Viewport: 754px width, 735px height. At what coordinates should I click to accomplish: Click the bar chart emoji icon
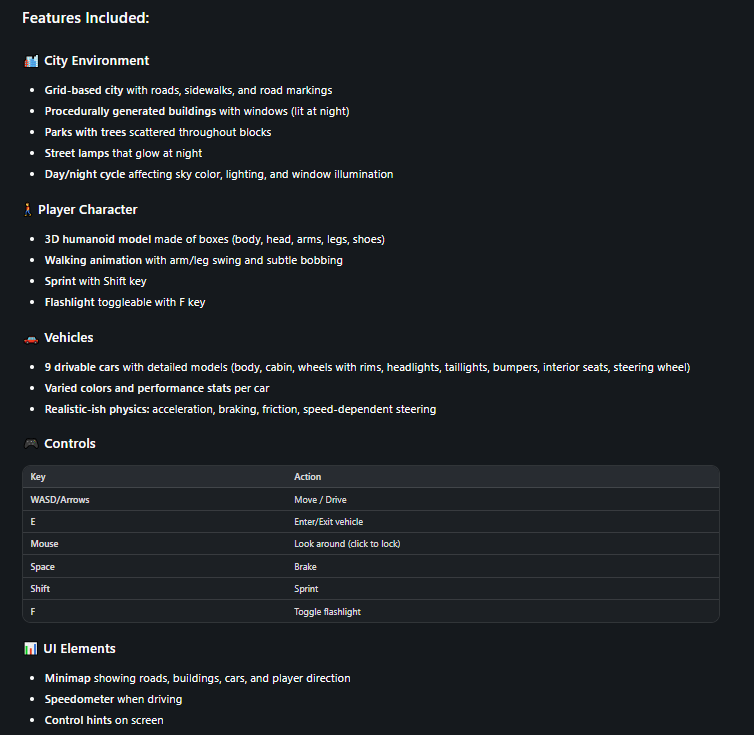pyautogui.click(x=31, y=648)
